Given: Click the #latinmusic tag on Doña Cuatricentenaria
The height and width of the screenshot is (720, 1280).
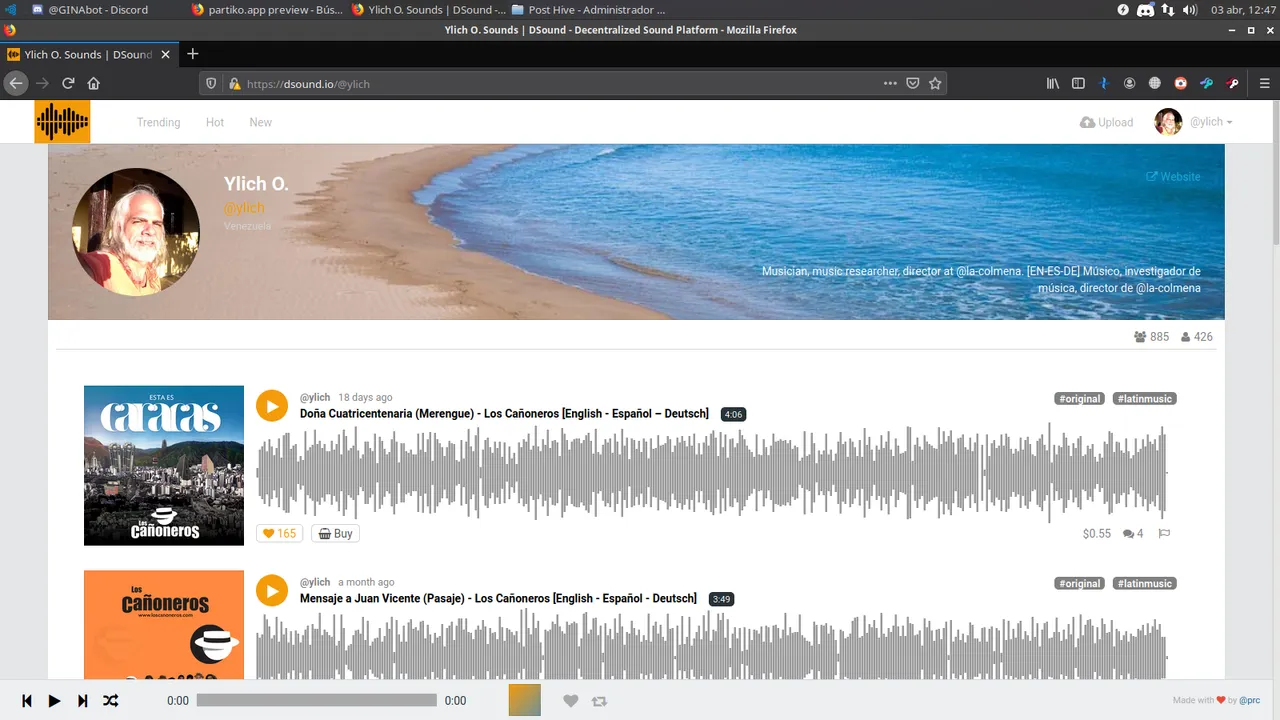Looking at the screenshot, I should tap(1144, 399).
